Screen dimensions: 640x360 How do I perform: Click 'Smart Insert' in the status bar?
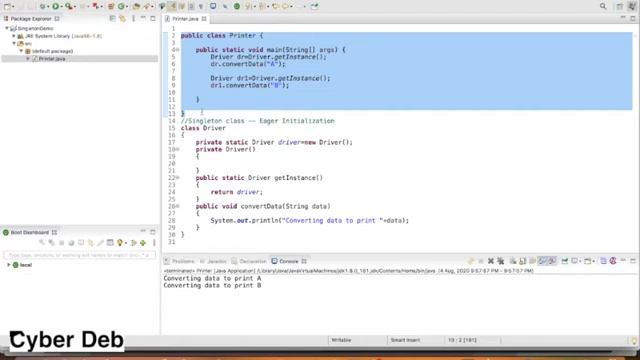tap(405, 340)
